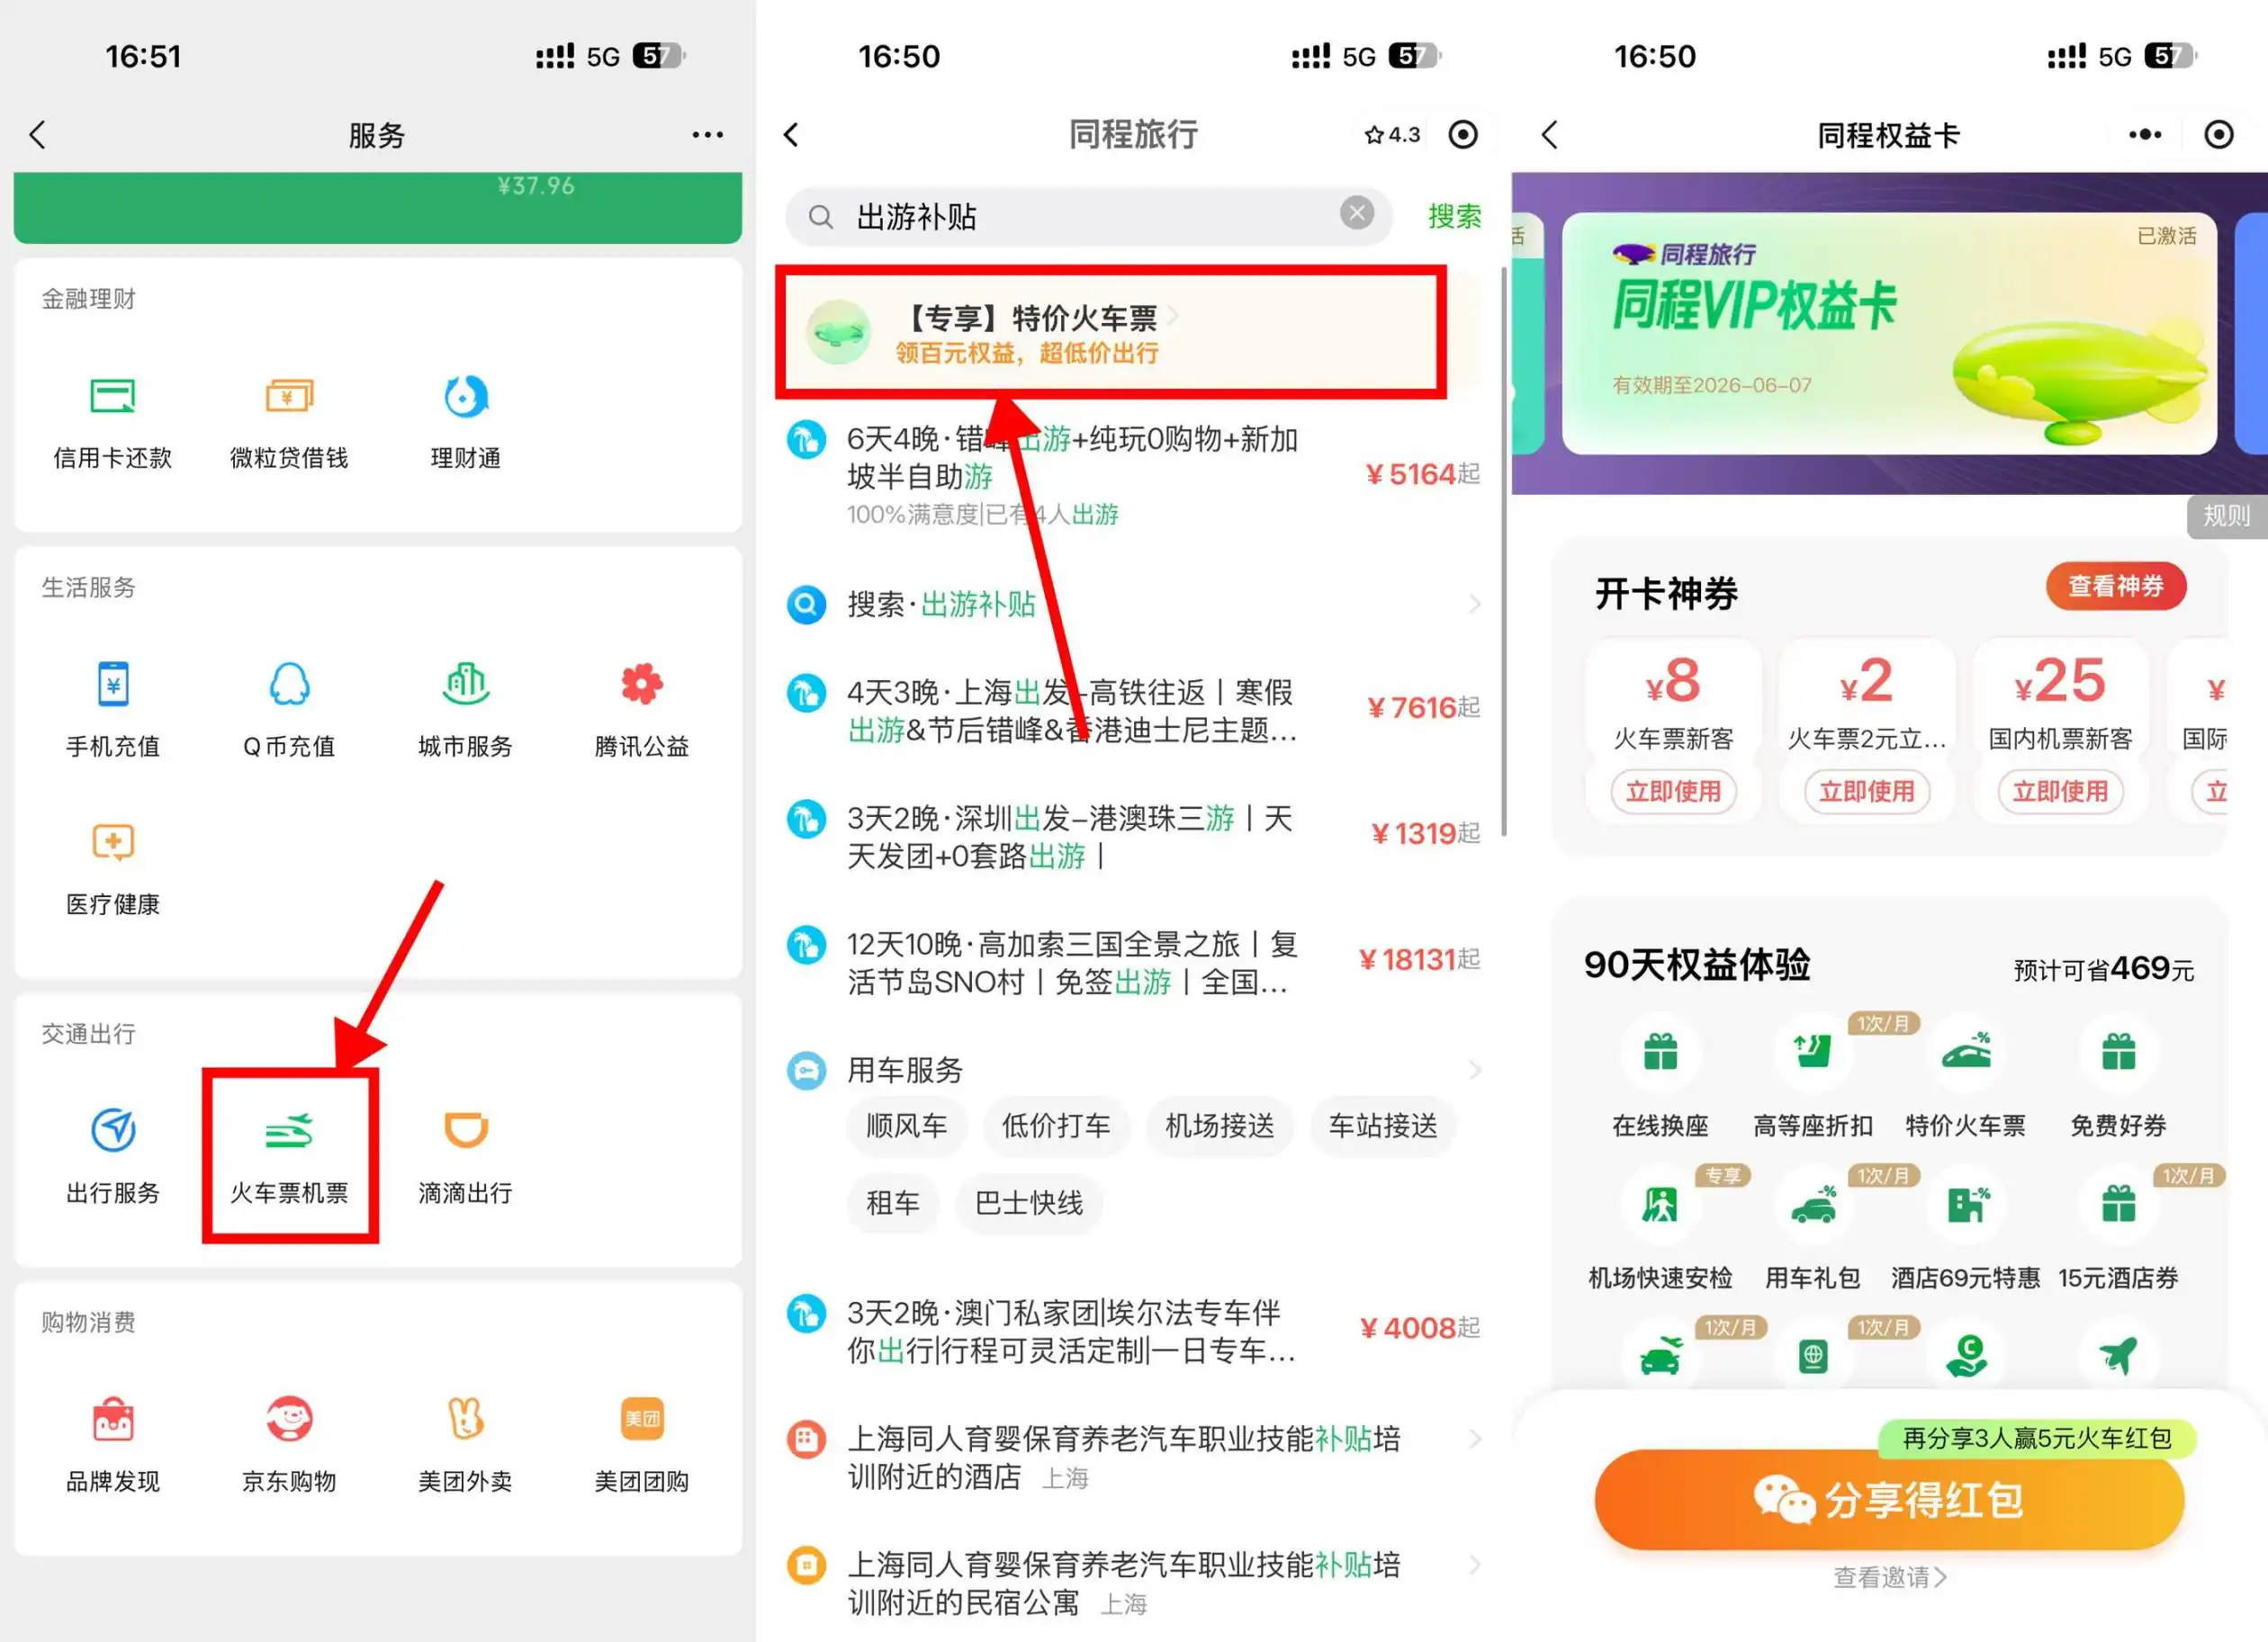Open the more options menu on 服务 page
The image size is (2268, 1642).
coord(707,133)
